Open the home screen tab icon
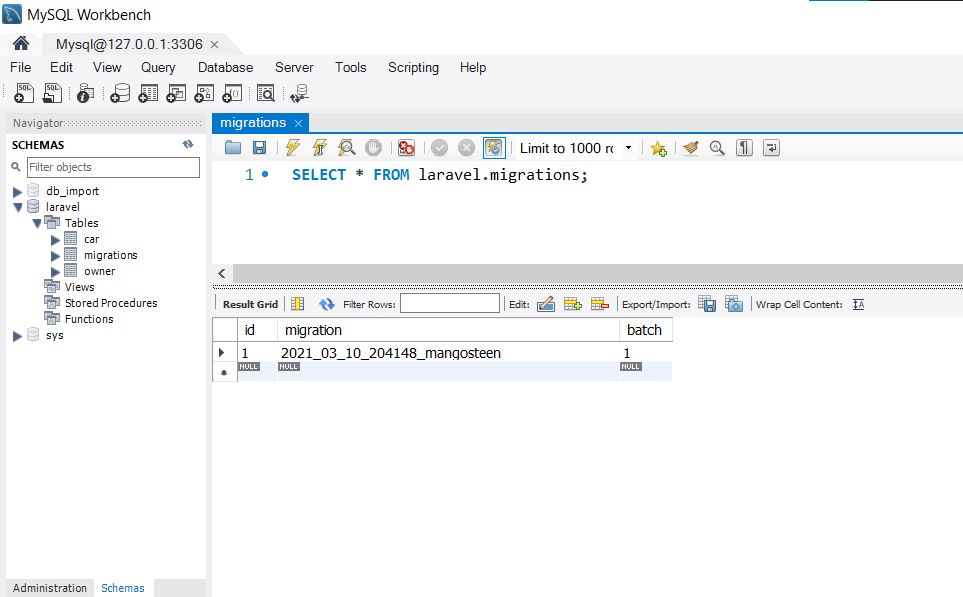 [21, 44]
